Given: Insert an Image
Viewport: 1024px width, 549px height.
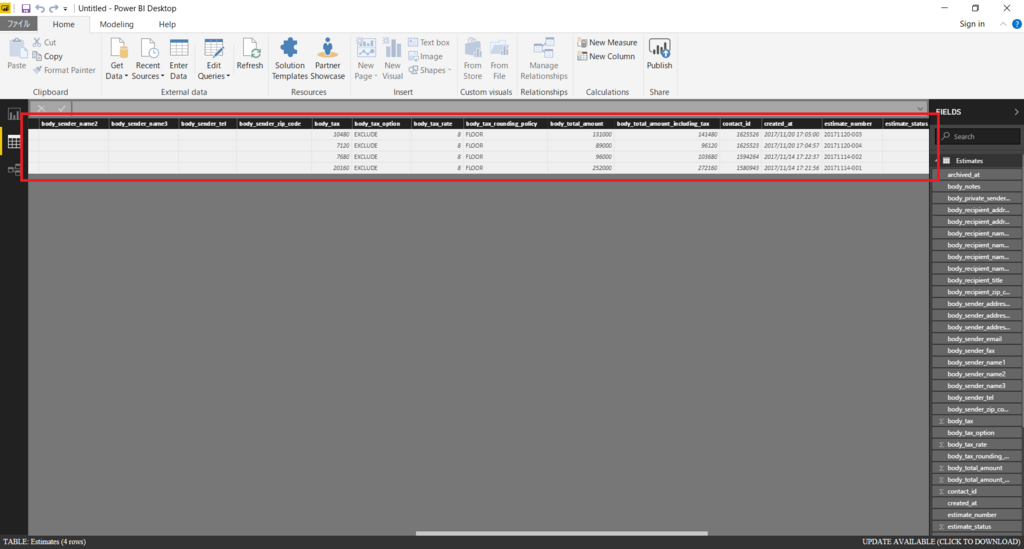Looking at the screenshot, I should point(425,56).
